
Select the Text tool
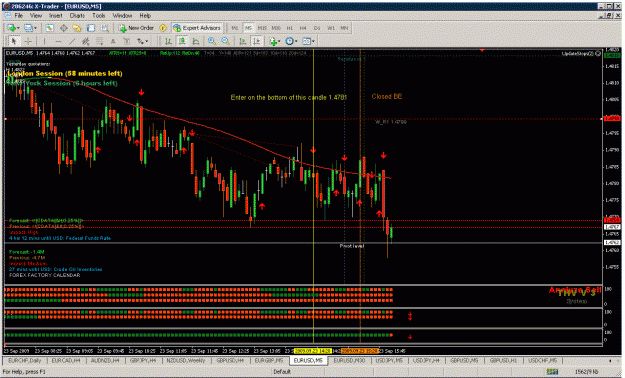[x=113, y=41]
